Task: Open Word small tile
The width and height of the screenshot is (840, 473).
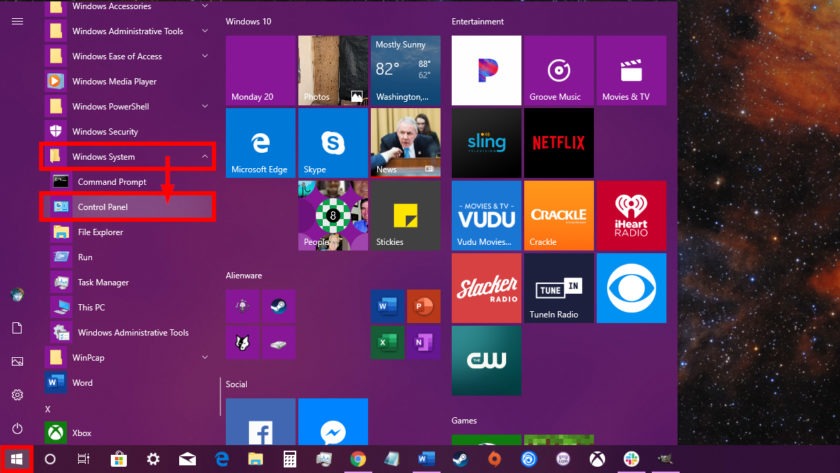Action: [x=387, y=306]
